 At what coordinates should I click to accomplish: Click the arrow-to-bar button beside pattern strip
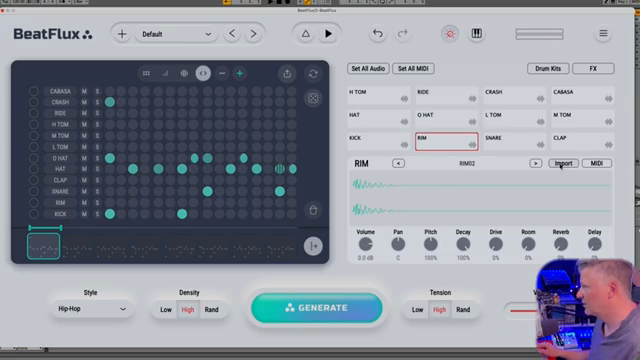(x=313, y=246)
